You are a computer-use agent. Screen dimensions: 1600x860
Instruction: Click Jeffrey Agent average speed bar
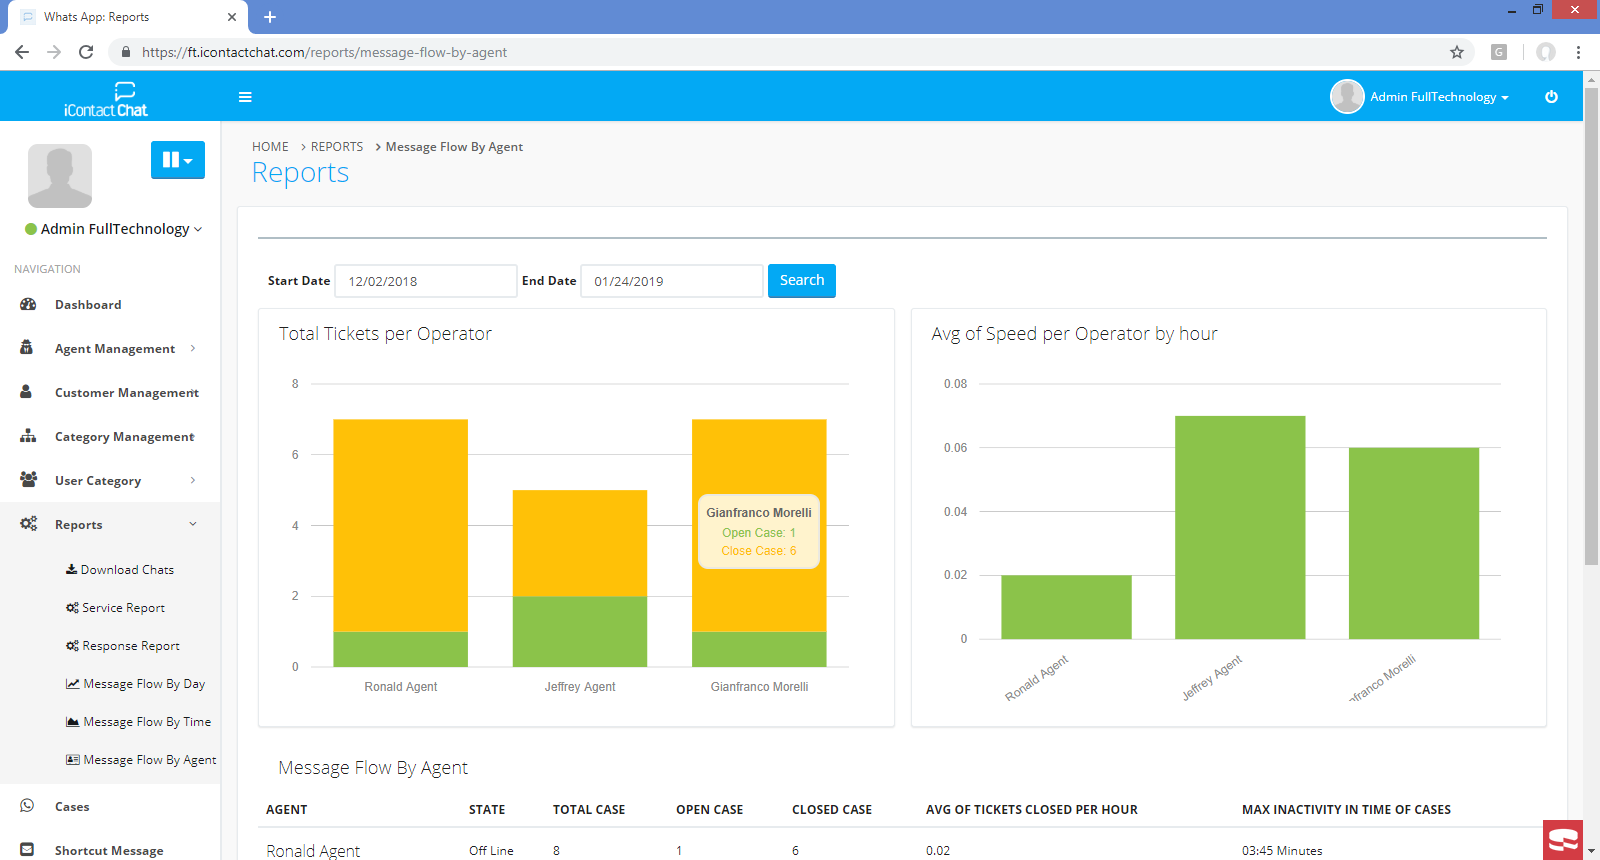coord(1240,527)
